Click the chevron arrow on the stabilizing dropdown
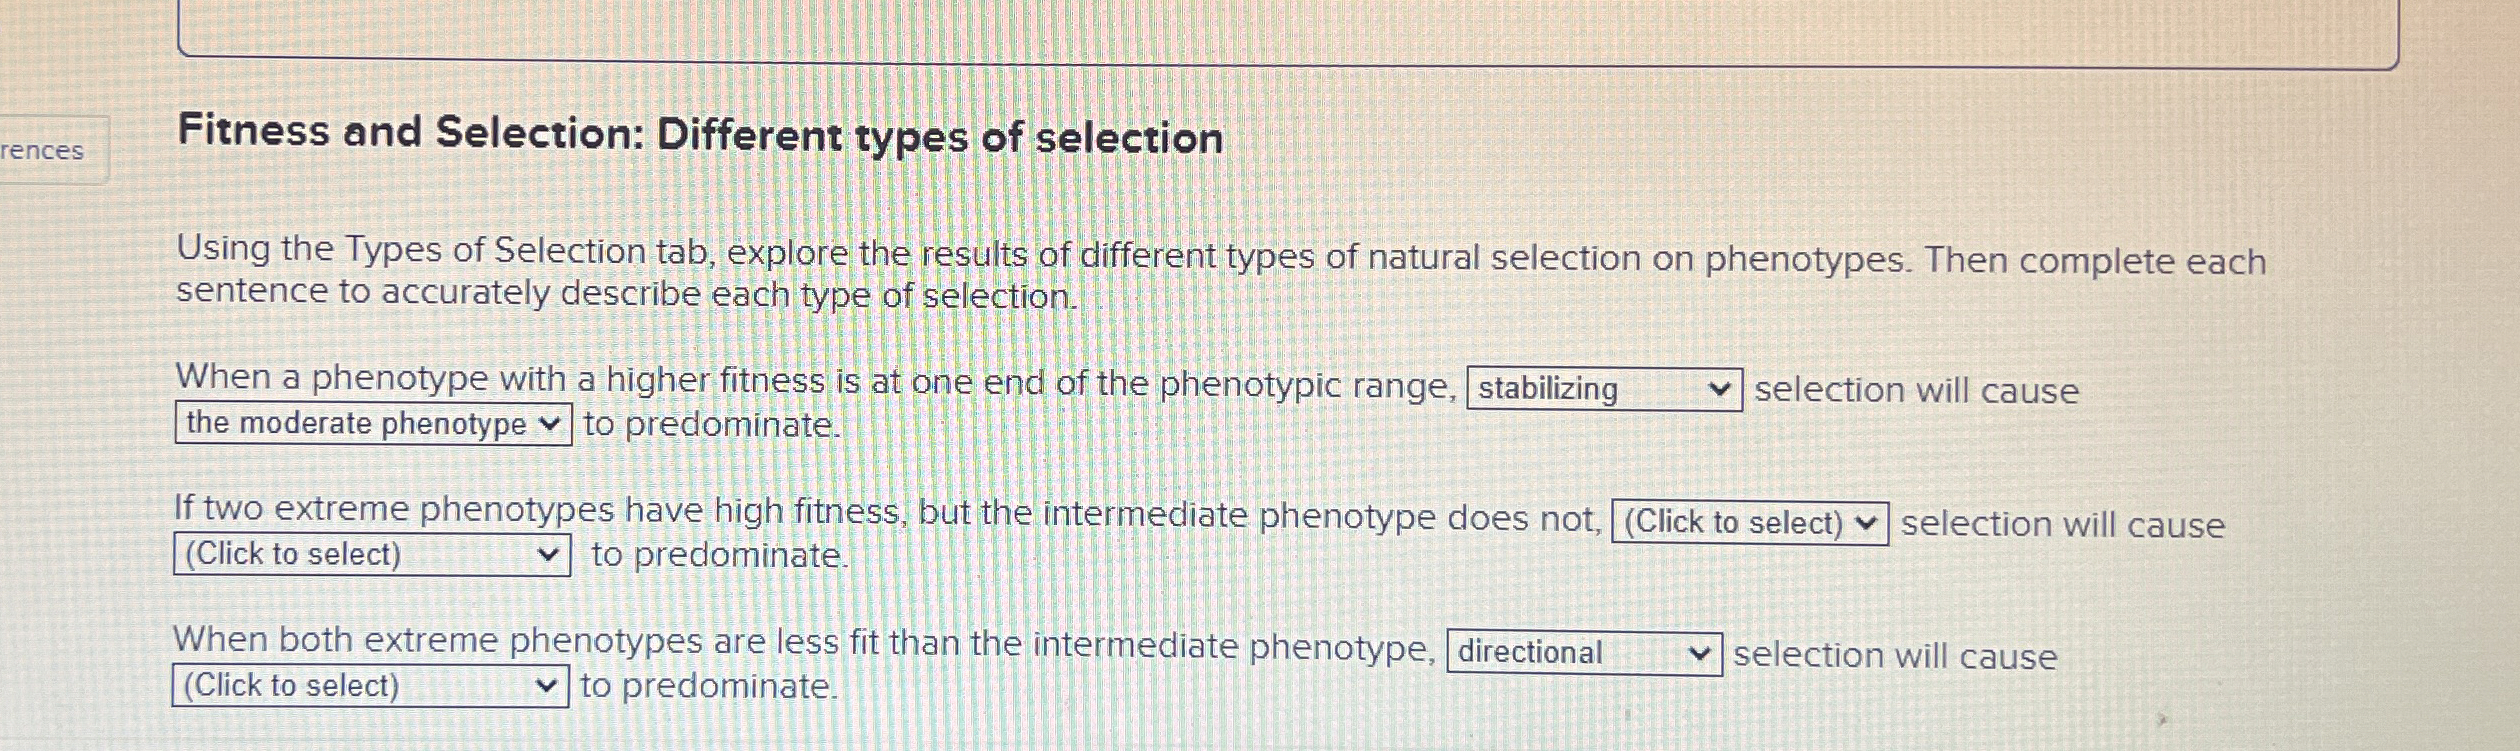The image size is (2520, 751). (1719, 390)
